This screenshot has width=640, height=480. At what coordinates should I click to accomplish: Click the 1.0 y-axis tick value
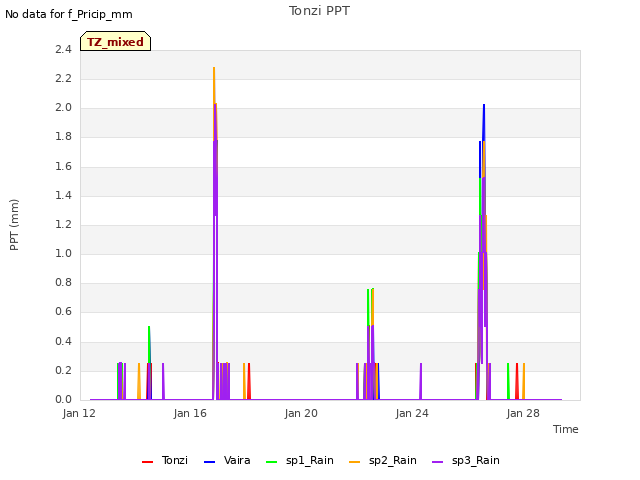pos(63,253)
